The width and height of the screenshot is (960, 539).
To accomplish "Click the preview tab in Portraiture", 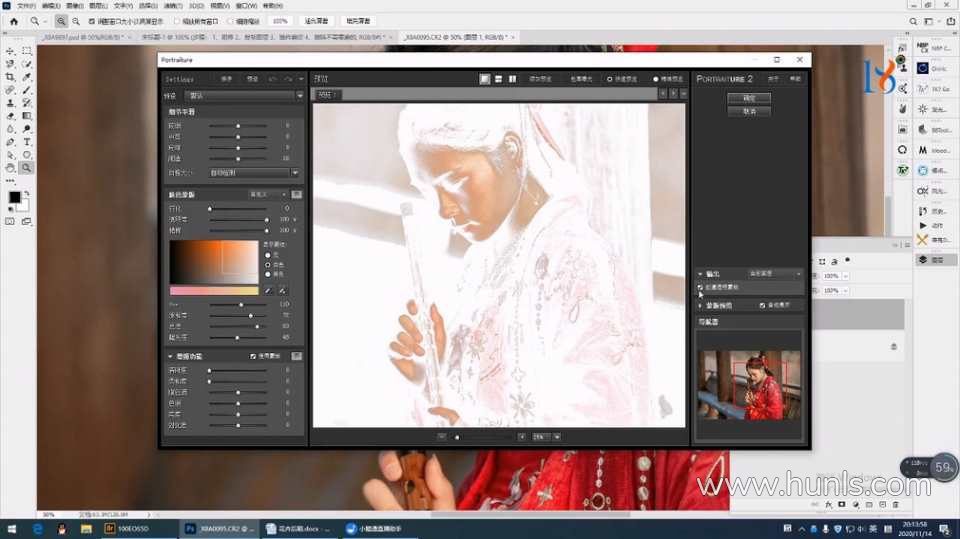I will point(327,94).
